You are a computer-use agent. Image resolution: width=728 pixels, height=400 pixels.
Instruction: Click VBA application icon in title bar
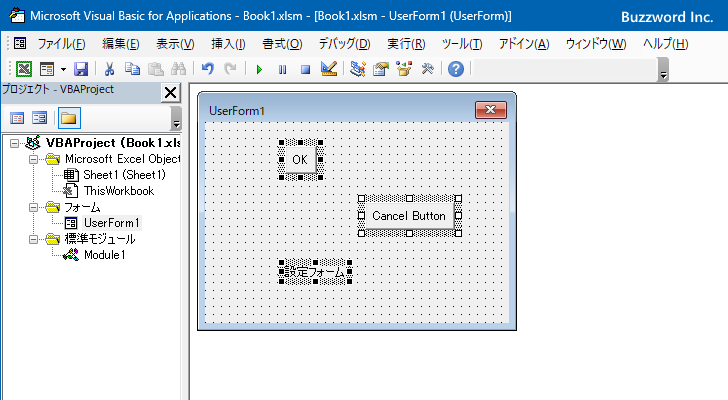17,16
